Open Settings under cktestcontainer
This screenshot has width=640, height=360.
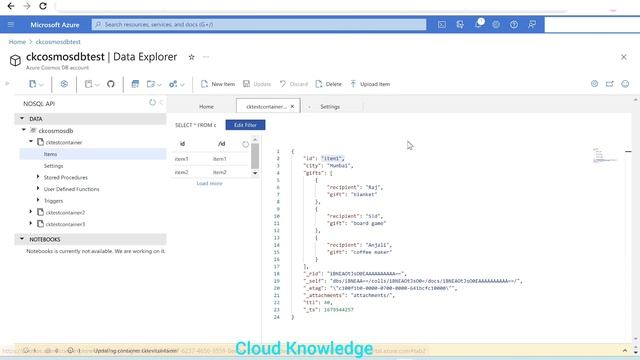pyautogui.click(x=53, y=166)
